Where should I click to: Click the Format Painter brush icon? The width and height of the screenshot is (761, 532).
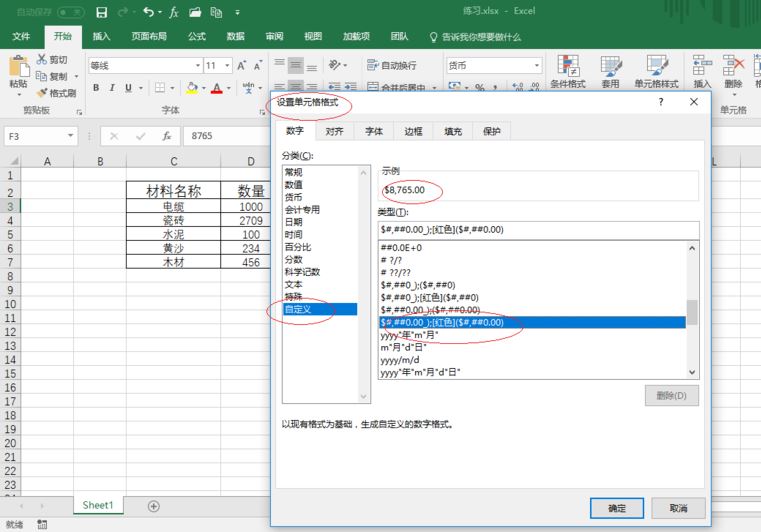click(x=42, y=93)
